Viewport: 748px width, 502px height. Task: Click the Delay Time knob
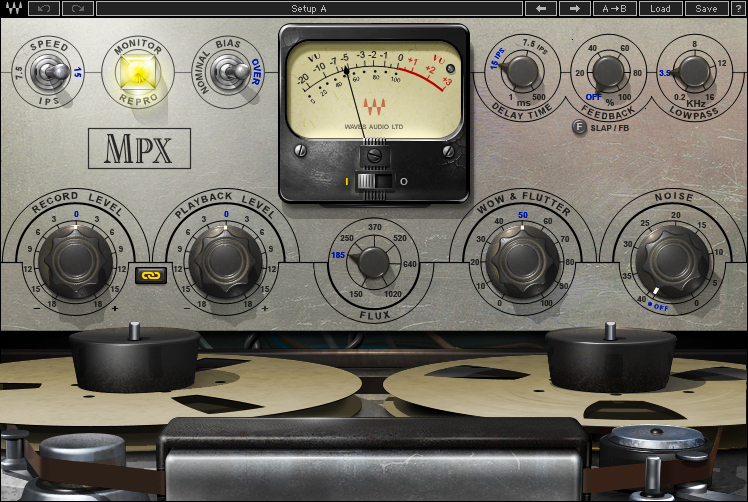522,72
